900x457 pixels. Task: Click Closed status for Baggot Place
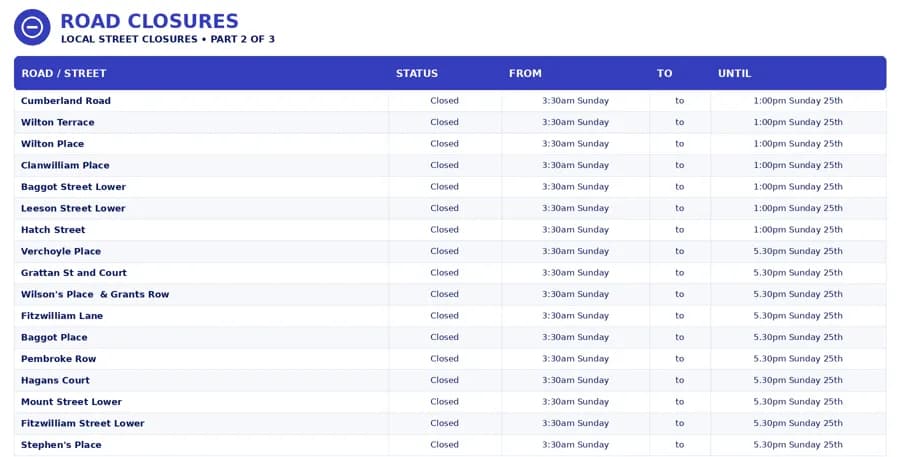pos(444,338)
